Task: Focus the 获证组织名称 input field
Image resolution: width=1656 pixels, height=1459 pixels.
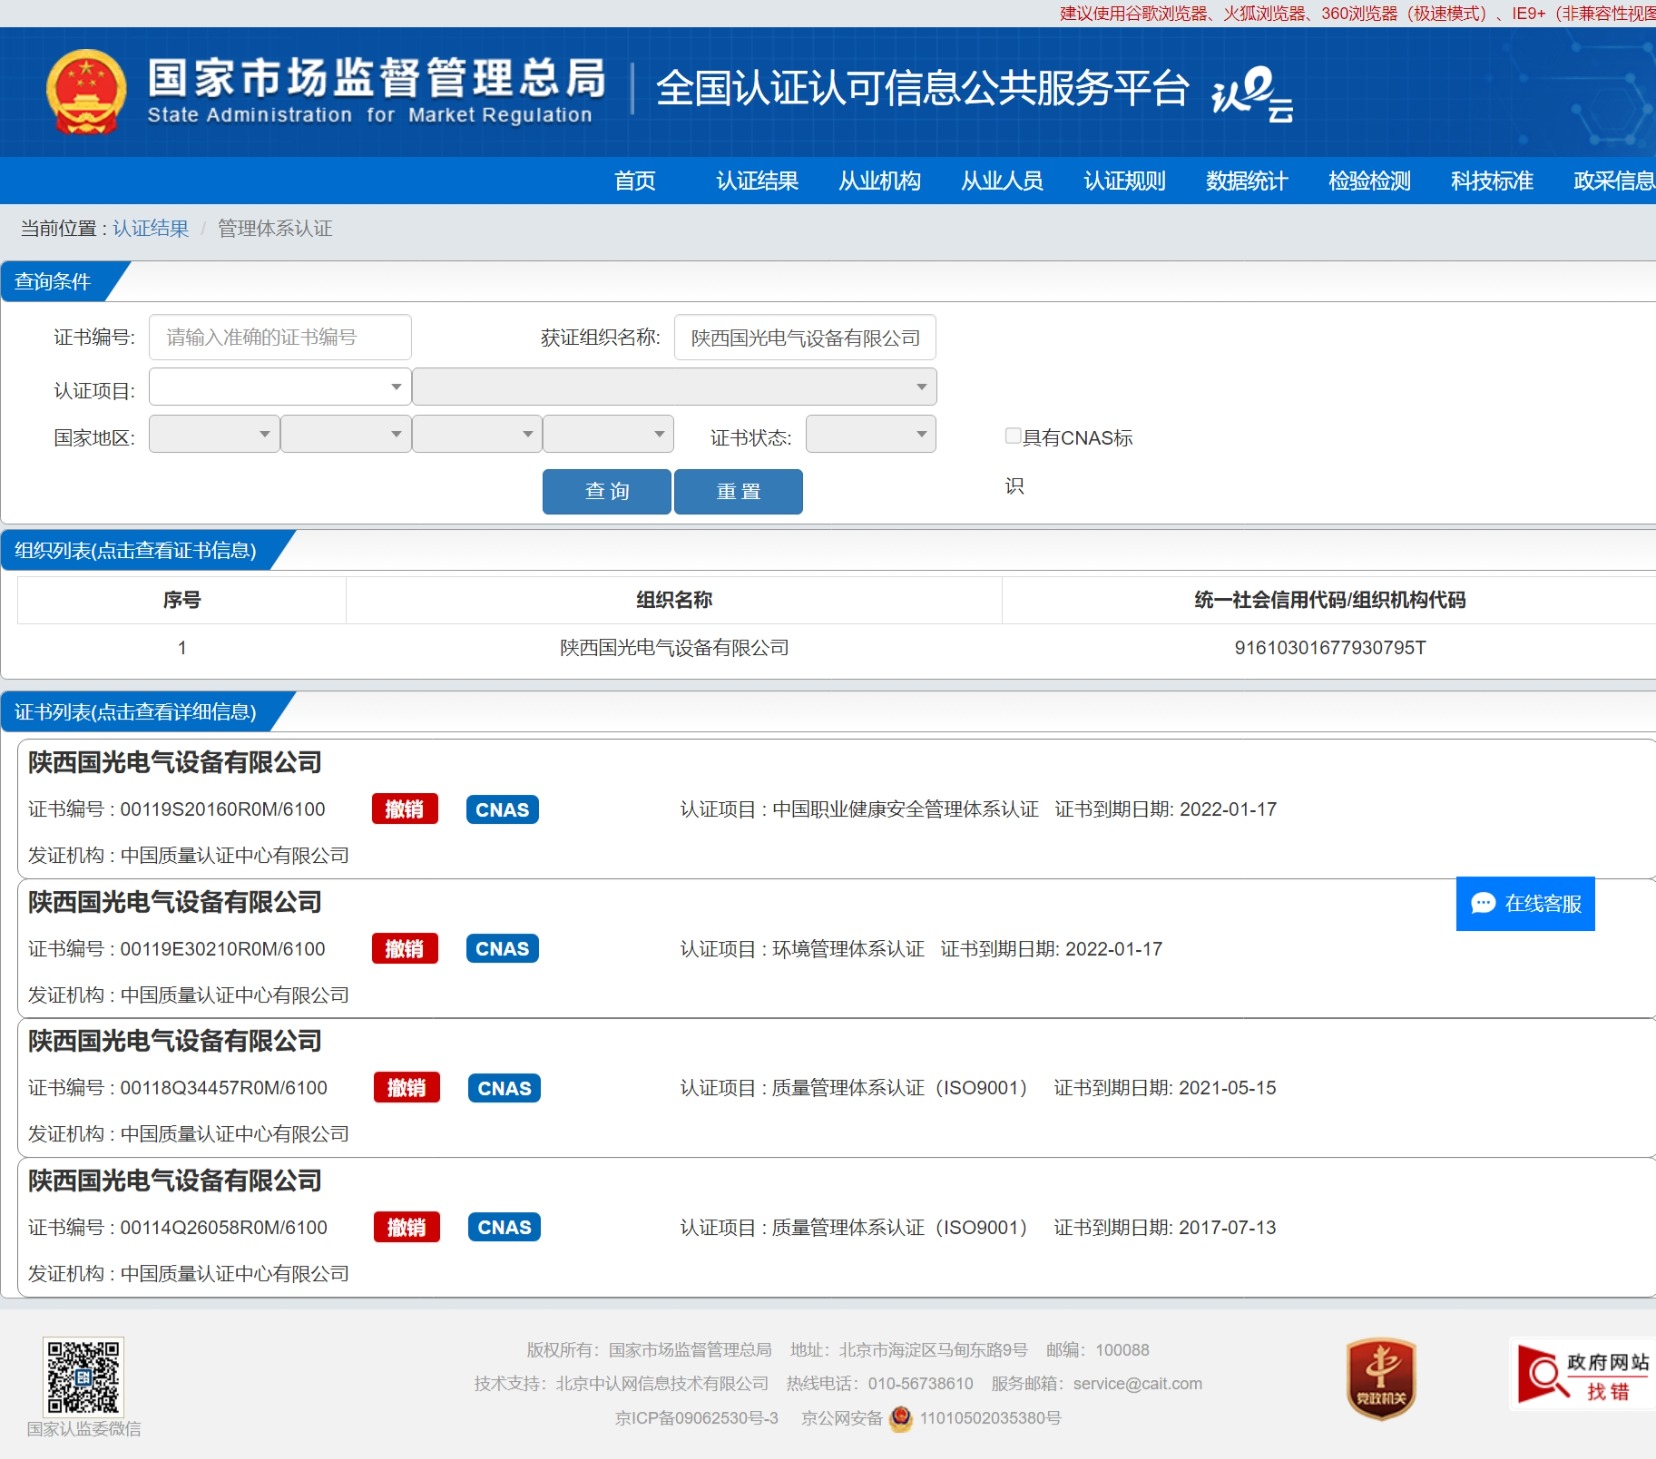Action: pos(805,337)
